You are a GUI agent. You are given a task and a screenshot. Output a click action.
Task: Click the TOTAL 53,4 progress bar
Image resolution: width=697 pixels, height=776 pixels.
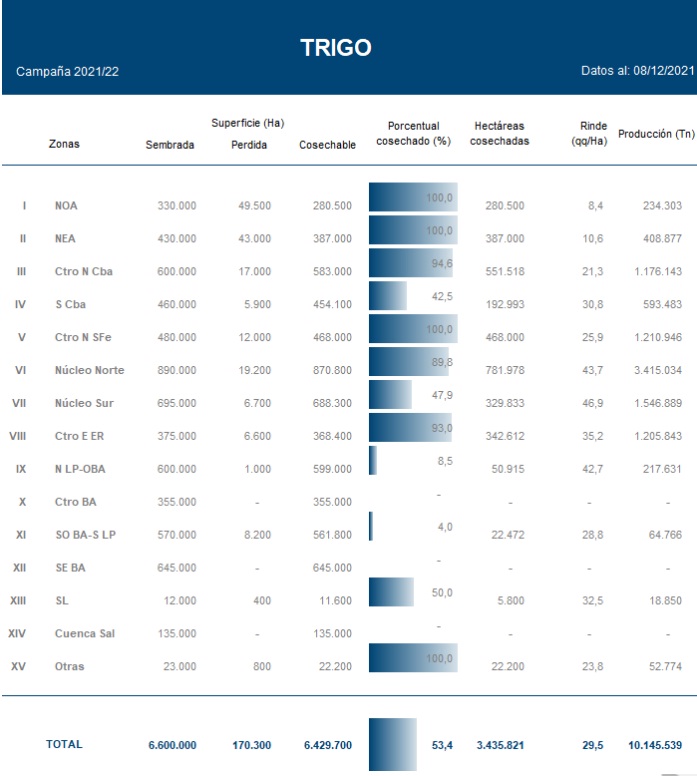(x=394, y=745)
